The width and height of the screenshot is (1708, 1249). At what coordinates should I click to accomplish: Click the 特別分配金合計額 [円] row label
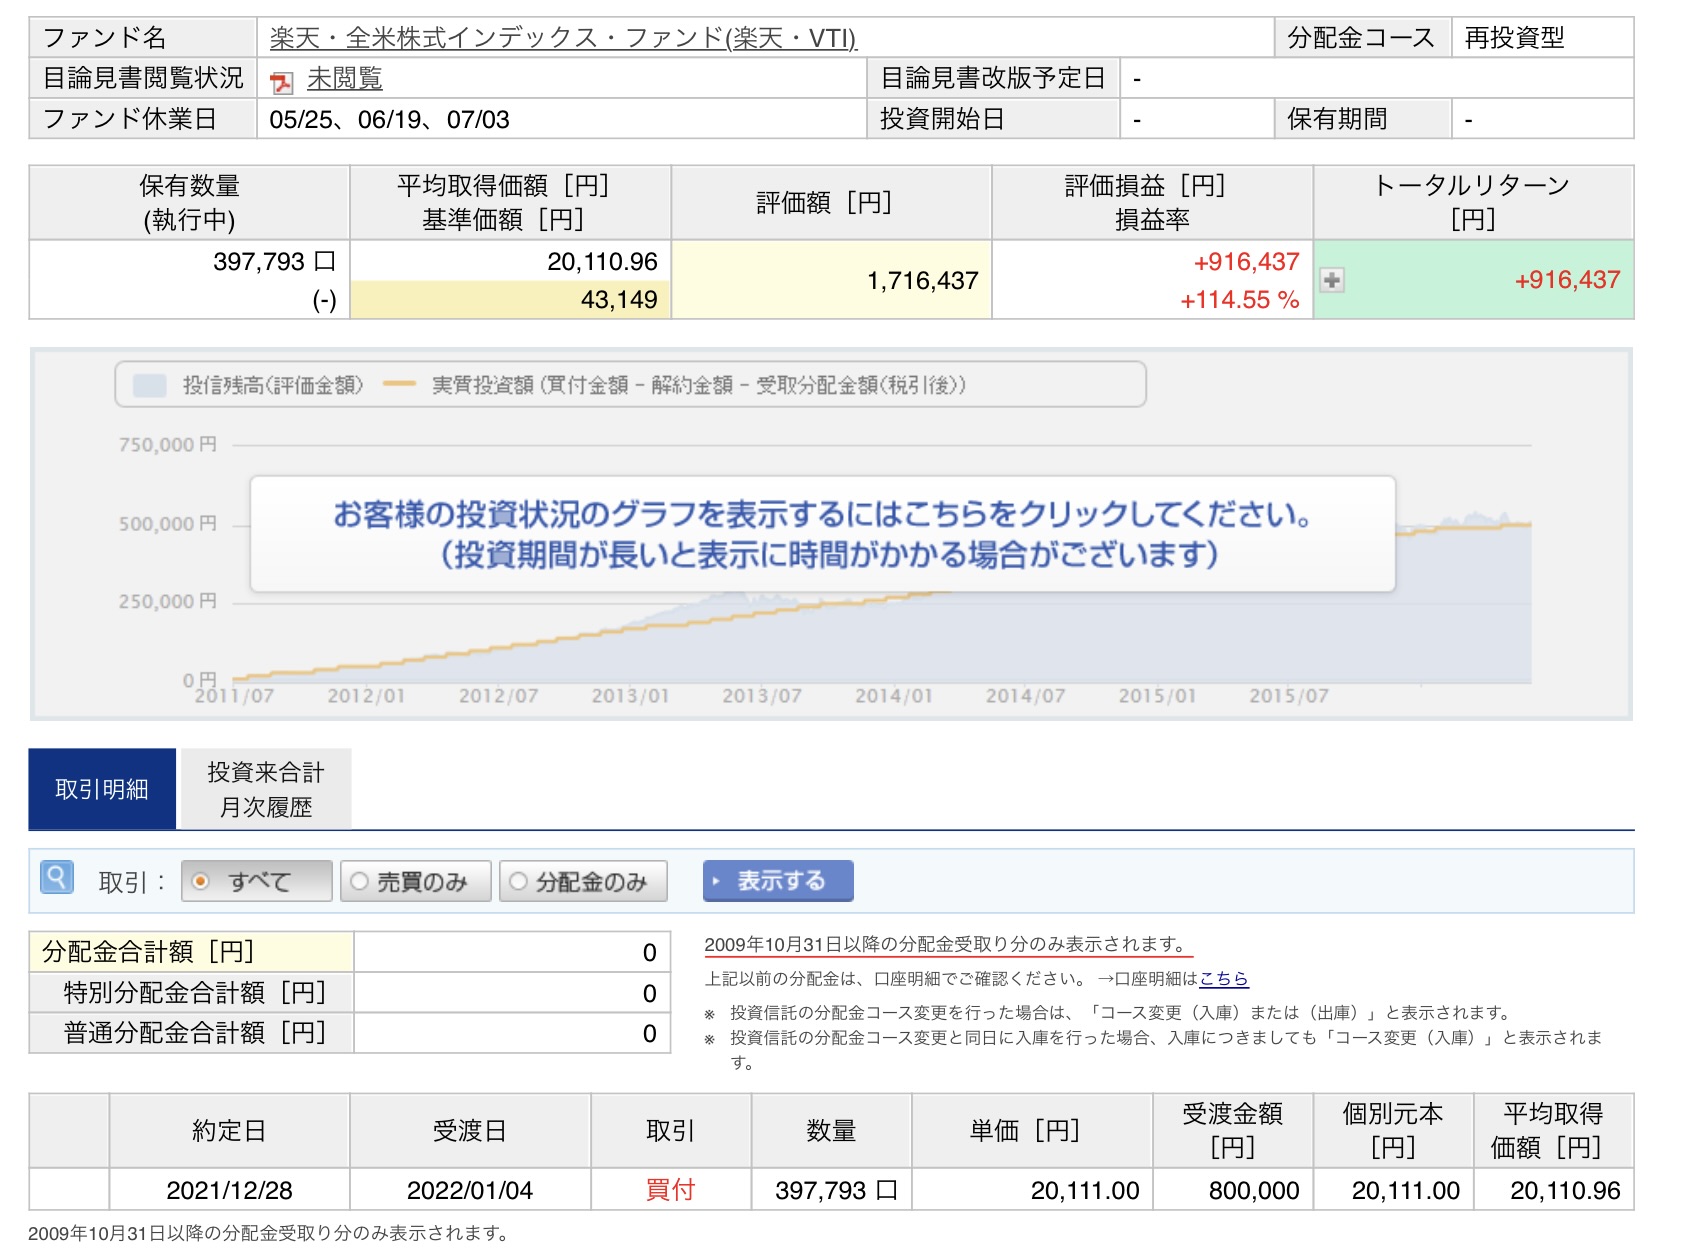(191, 993)
